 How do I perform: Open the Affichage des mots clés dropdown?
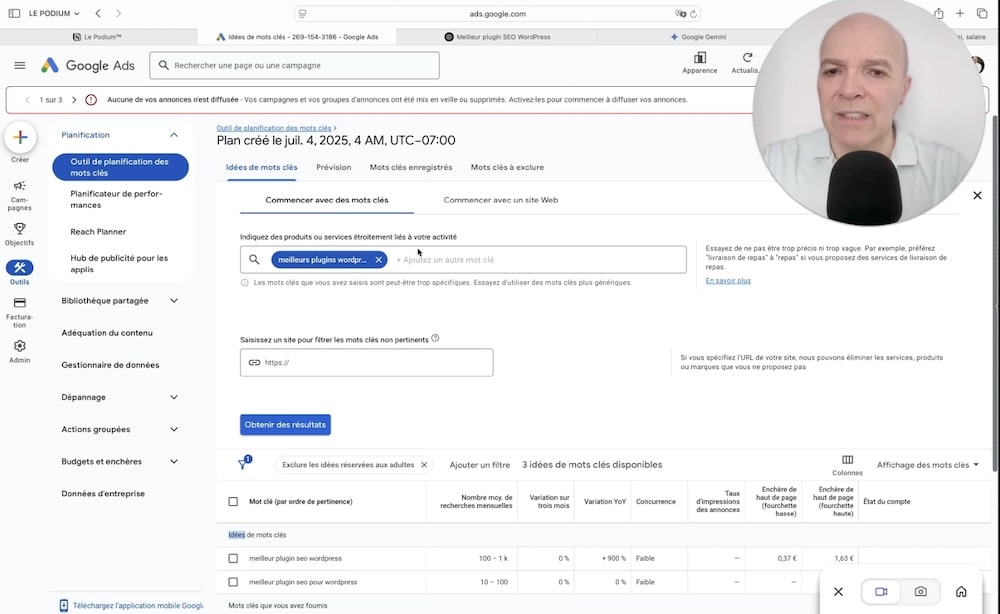927,465
